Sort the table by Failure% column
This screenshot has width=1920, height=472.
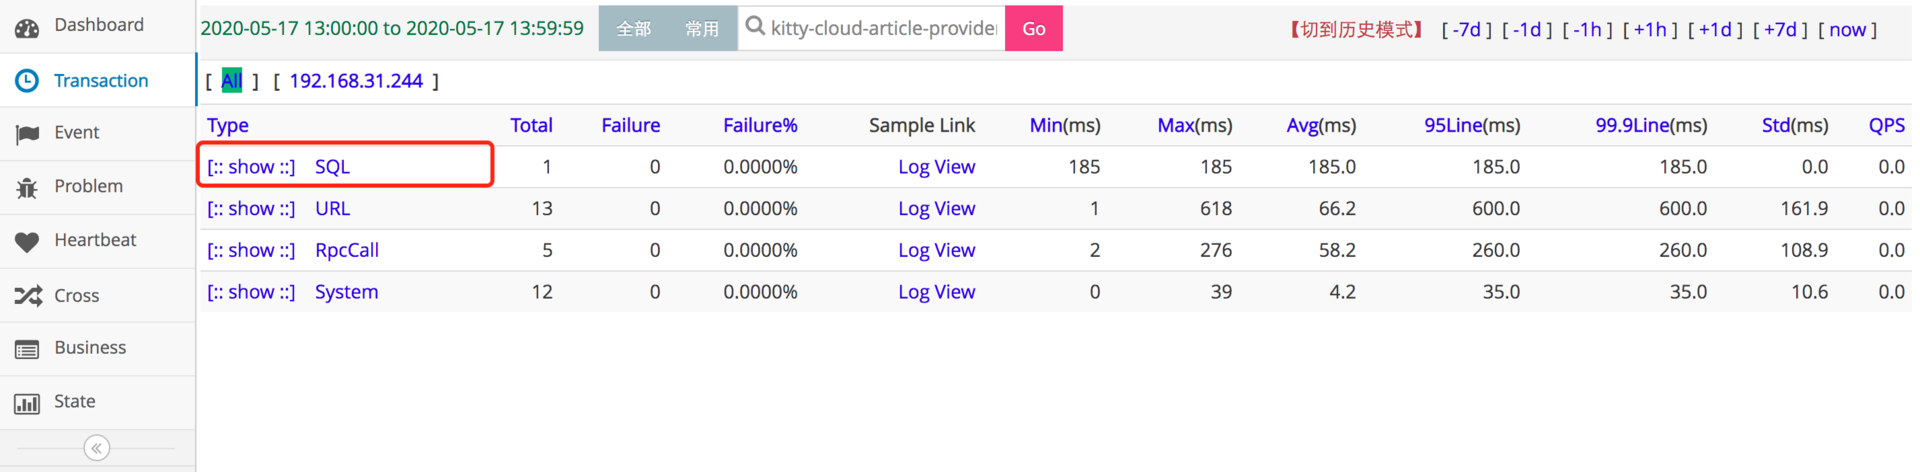tap(760, 125)
